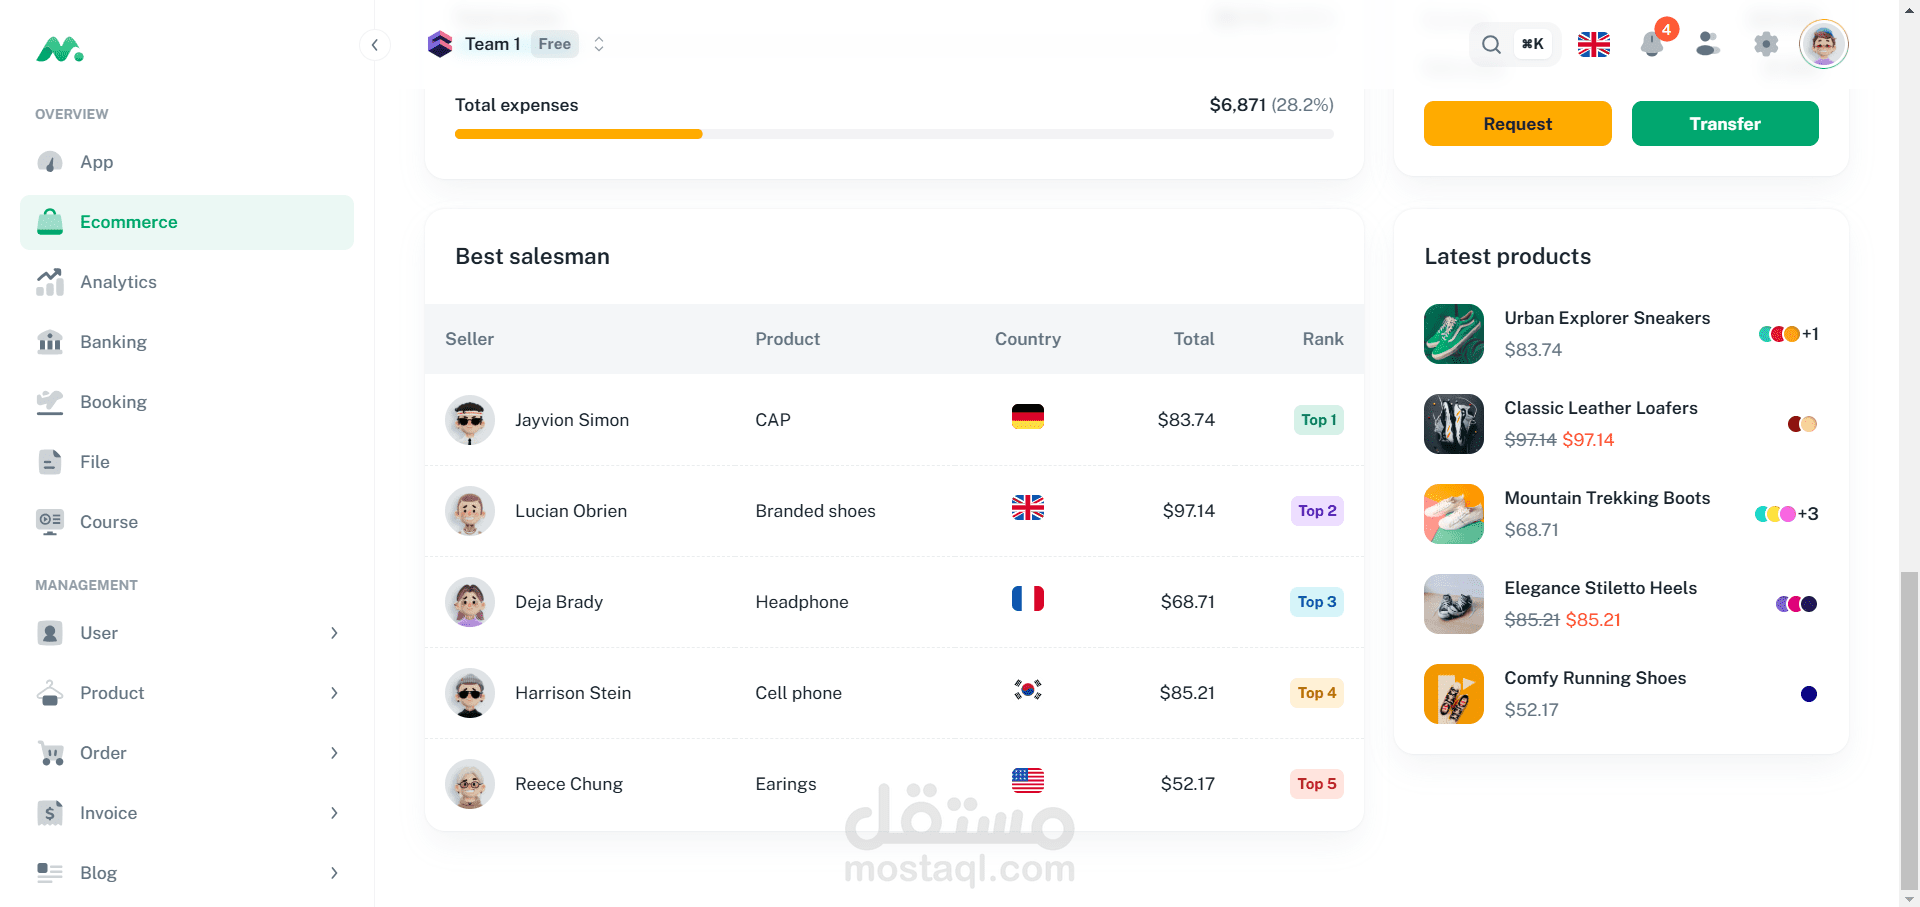
Task: Click the settings gear icon
Action: [x=1766, y=44]
